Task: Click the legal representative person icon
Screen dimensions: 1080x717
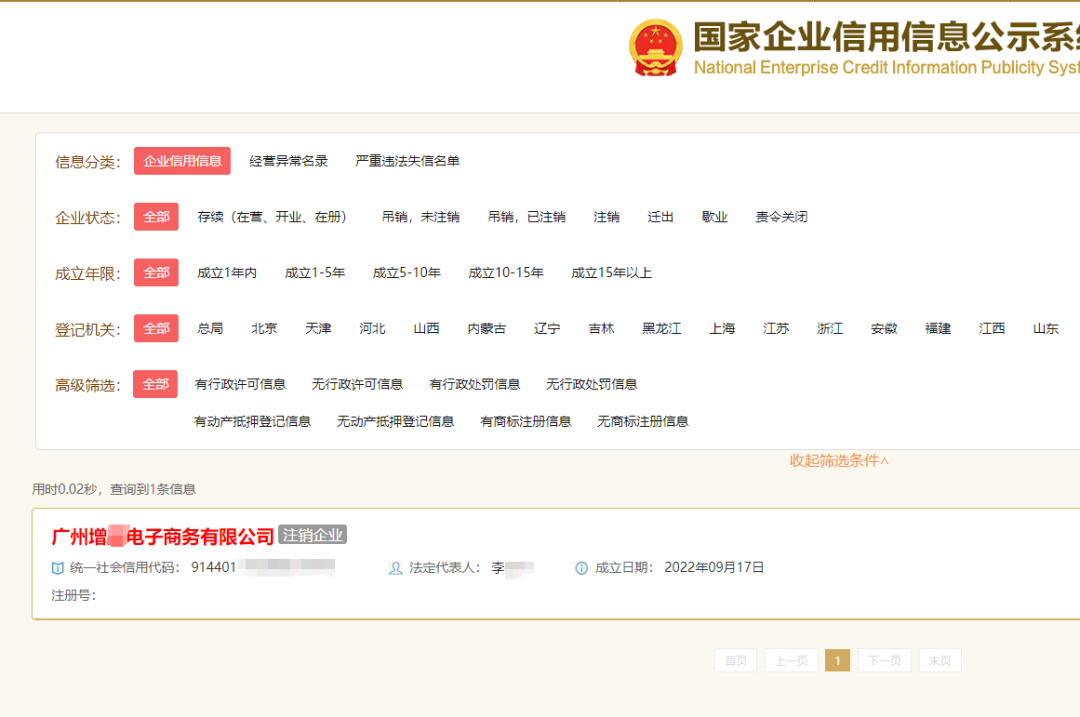Action: tap(396, 567)
